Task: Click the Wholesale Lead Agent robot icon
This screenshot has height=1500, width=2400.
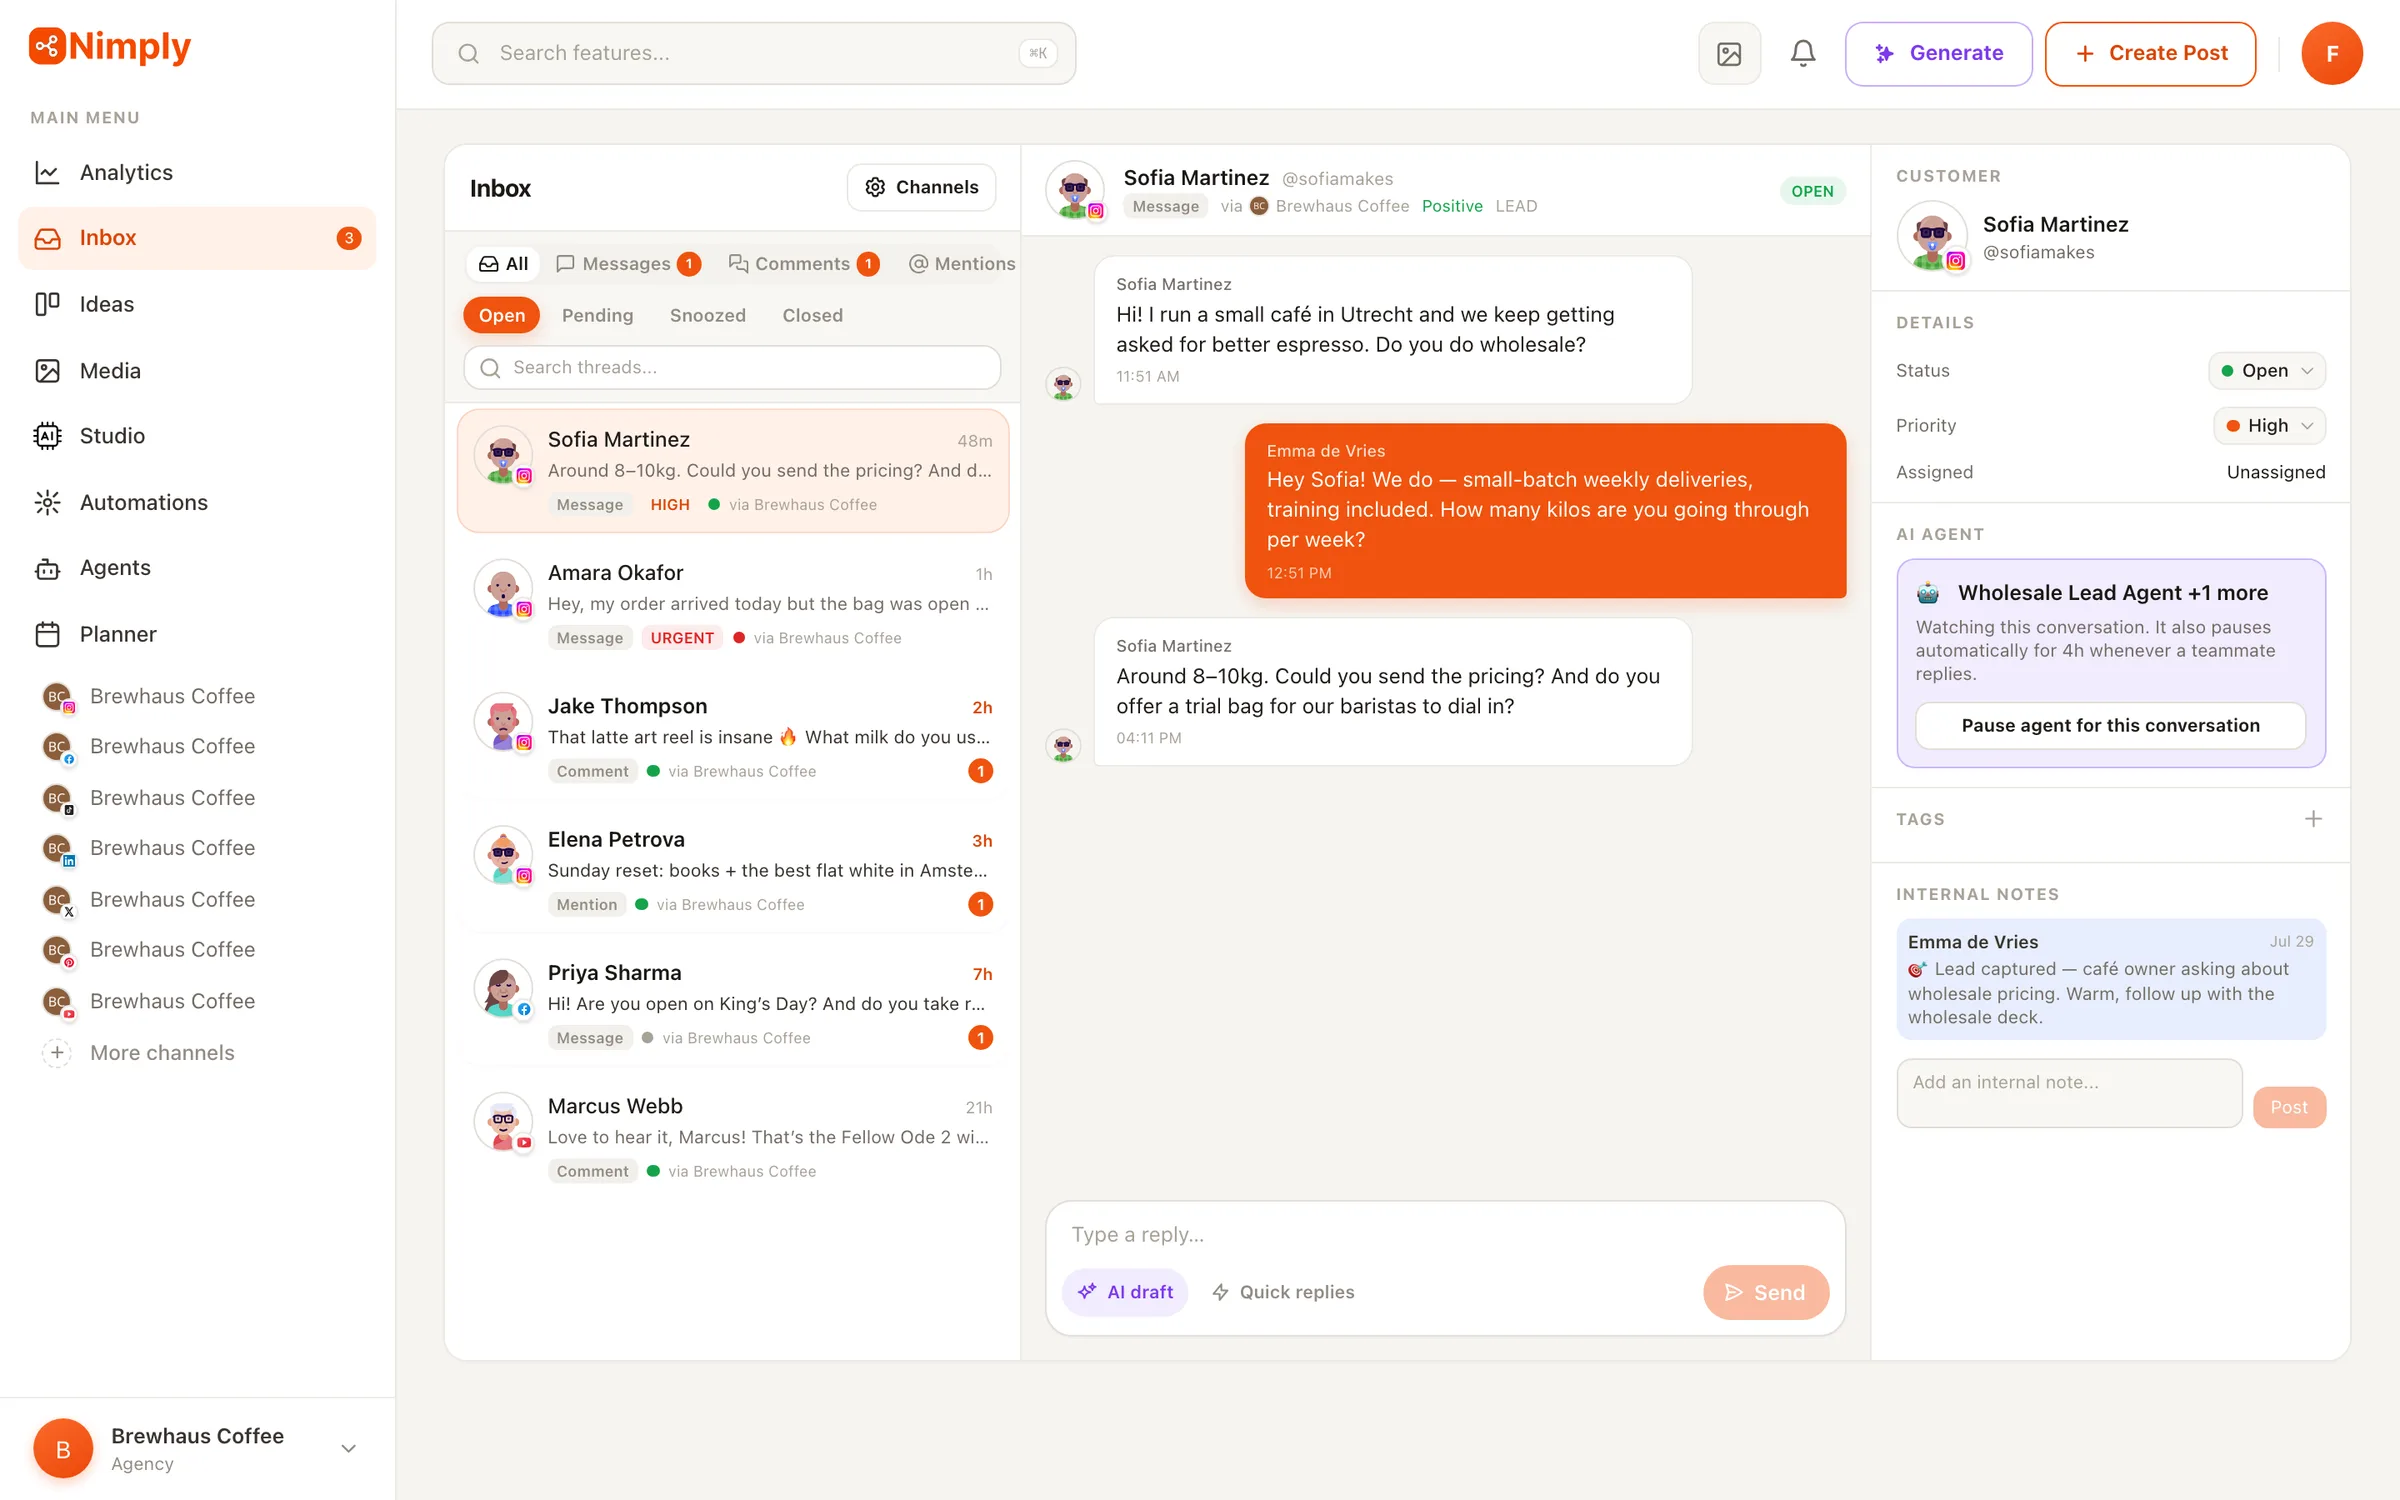Action: pos(1928,593)
